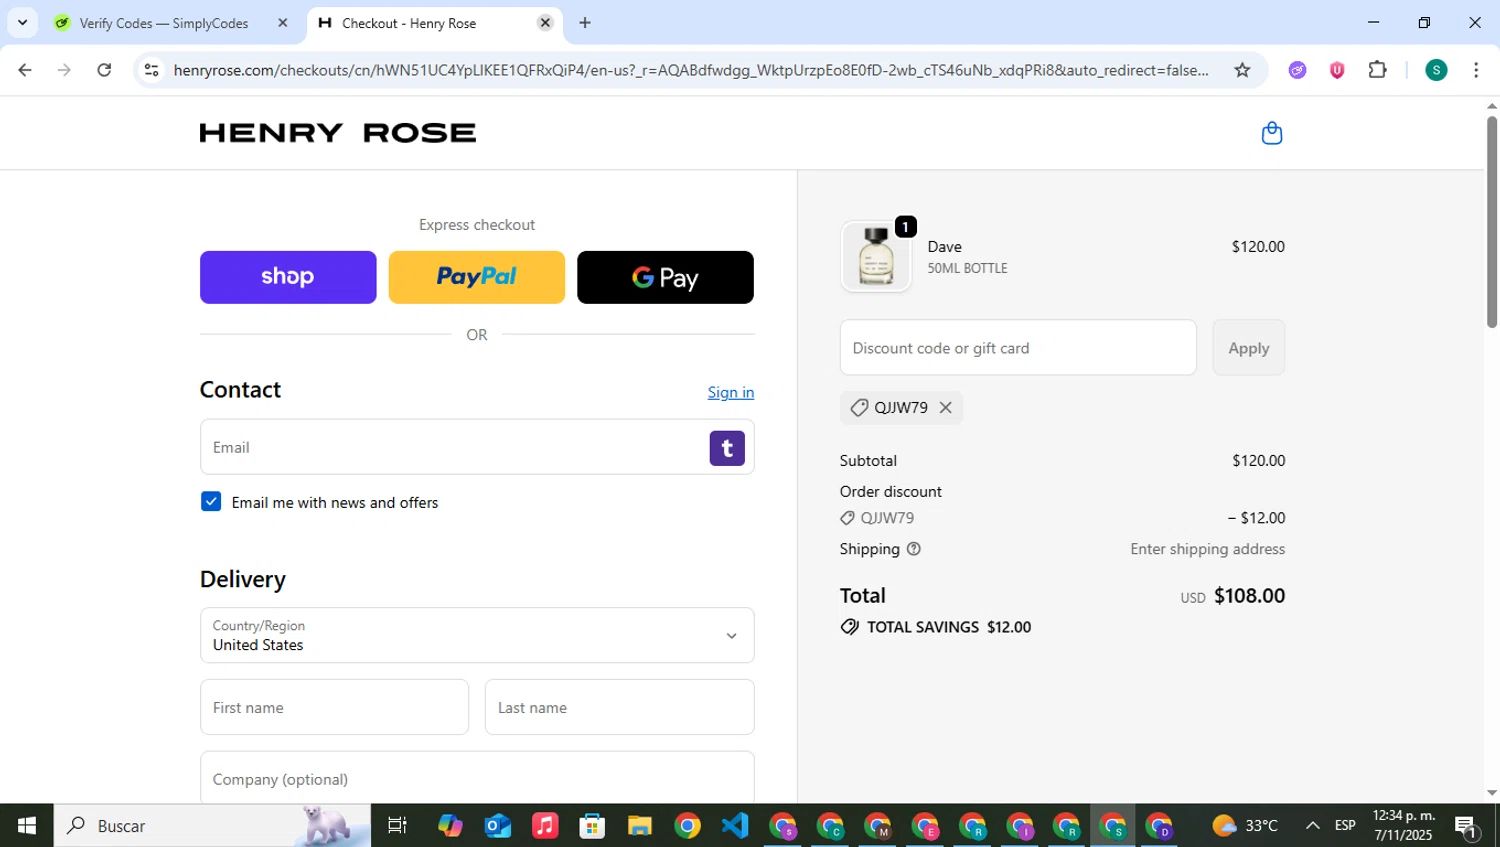Click the Sign in link
Image resolution: width=1500 pixels, height=847 pixels.
[x=731, y=392]
